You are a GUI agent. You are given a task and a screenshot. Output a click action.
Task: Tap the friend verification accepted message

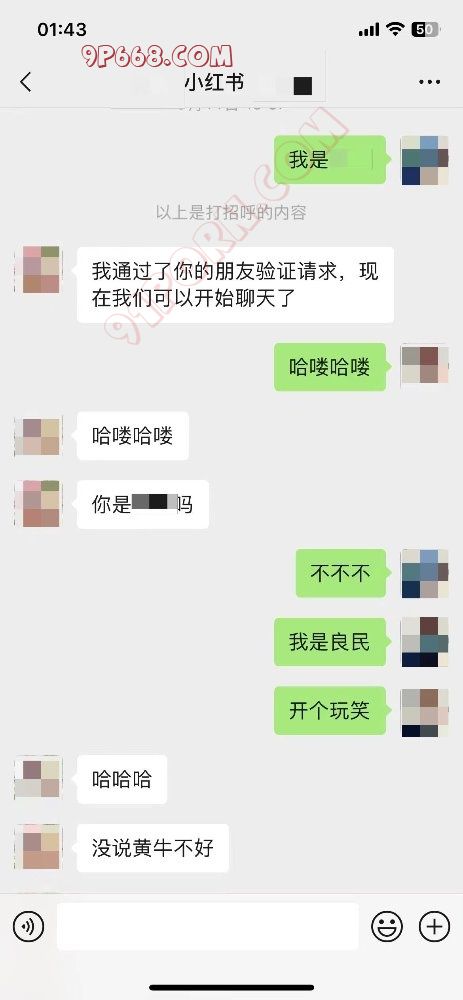point(235,284)
